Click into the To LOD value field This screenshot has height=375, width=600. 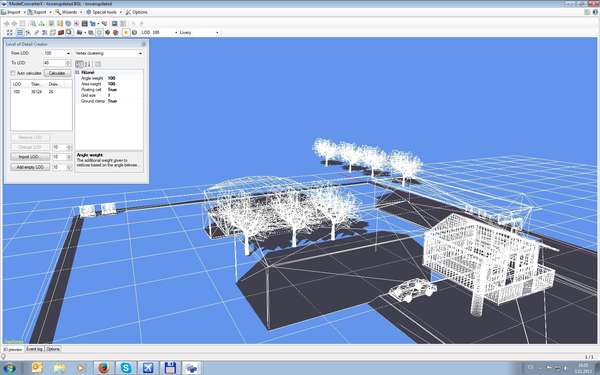coord(55,63)
